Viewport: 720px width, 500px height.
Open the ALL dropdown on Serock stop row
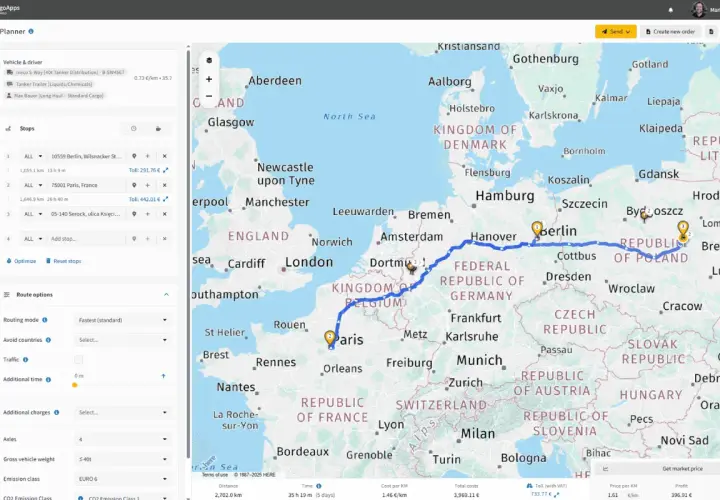click(33, 214)
